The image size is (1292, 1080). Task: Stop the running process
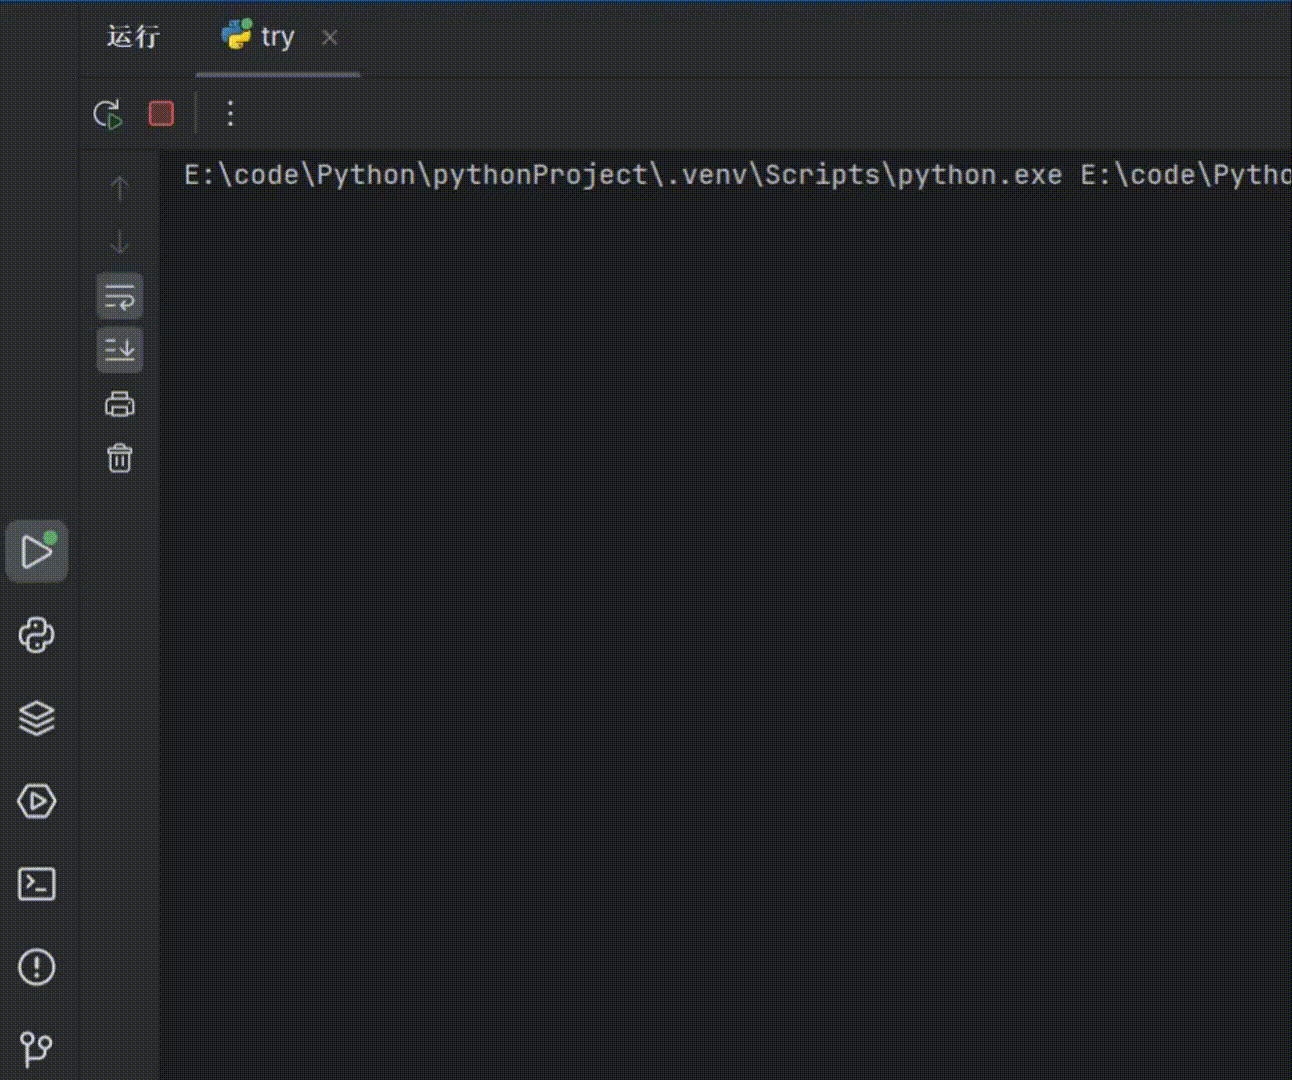pyautogui.click(x=161, y=114)
